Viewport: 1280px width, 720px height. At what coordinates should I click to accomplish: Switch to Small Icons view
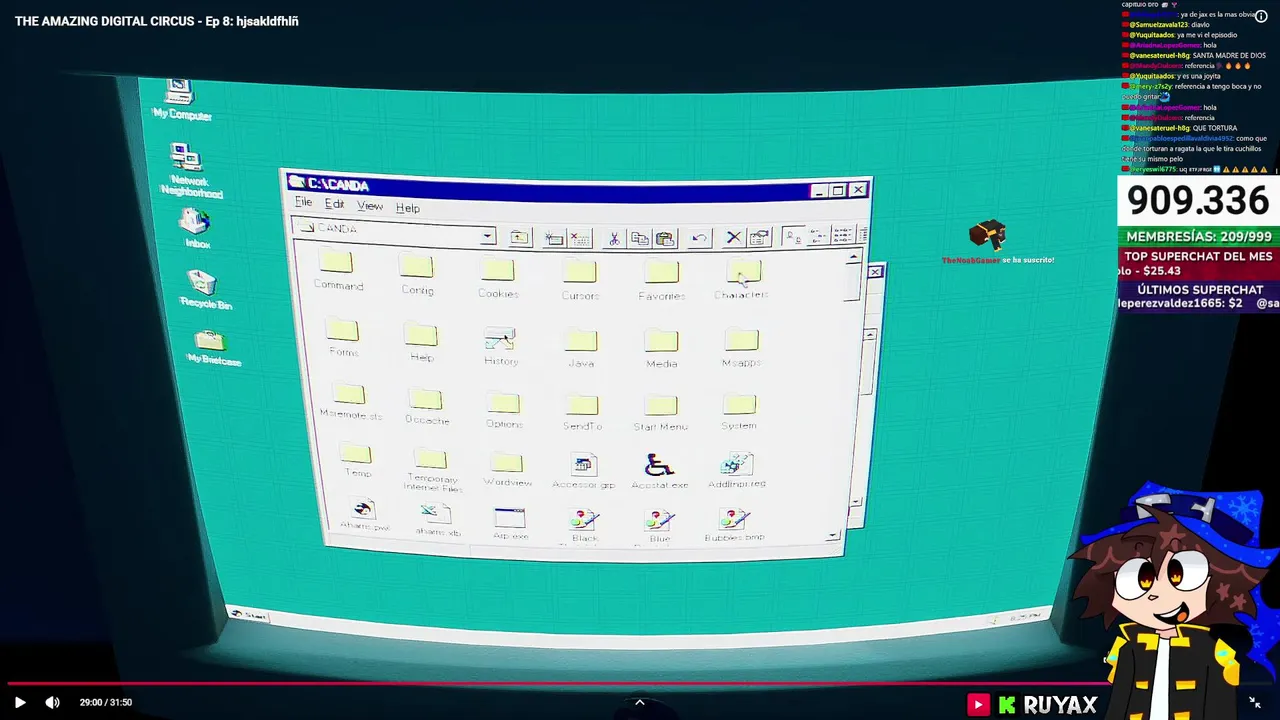817,236
